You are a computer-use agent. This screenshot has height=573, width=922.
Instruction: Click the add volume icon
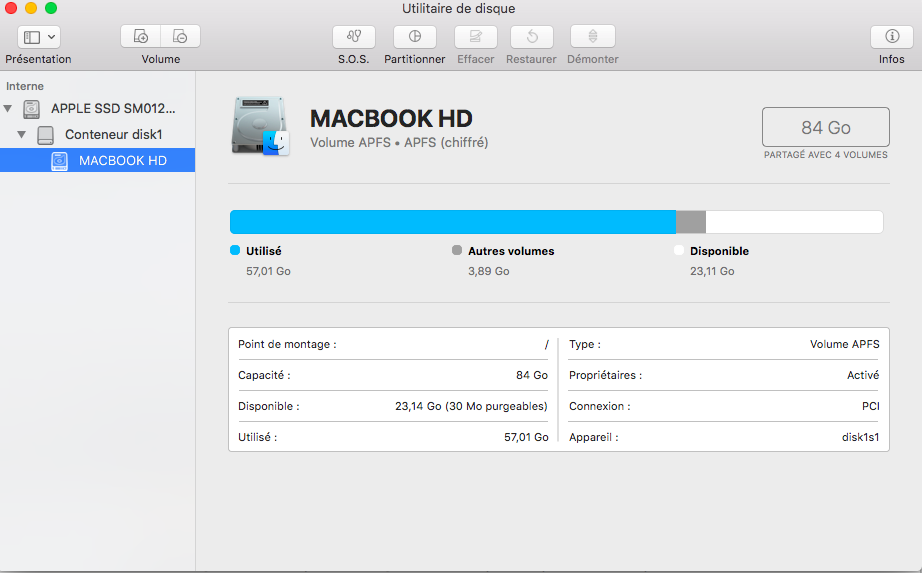click(141, 36)
